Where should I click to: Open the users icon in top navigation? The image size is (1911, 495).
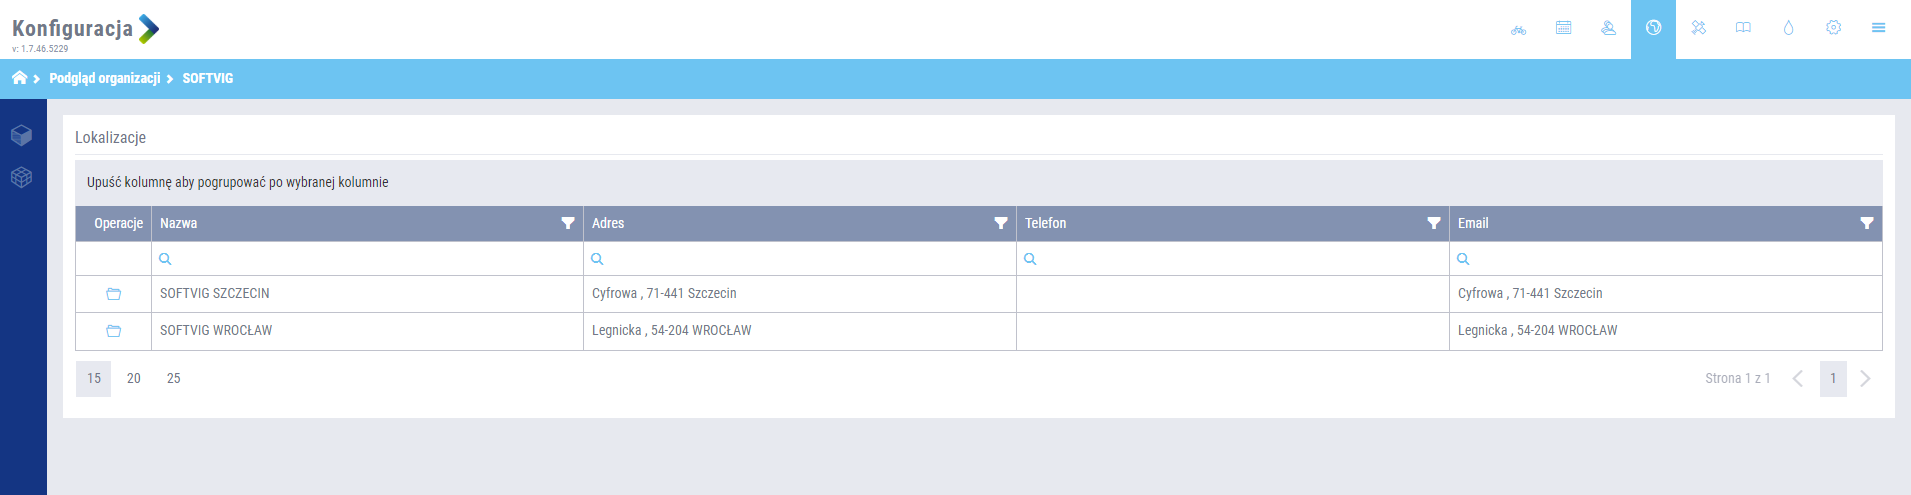(1608, 28)
